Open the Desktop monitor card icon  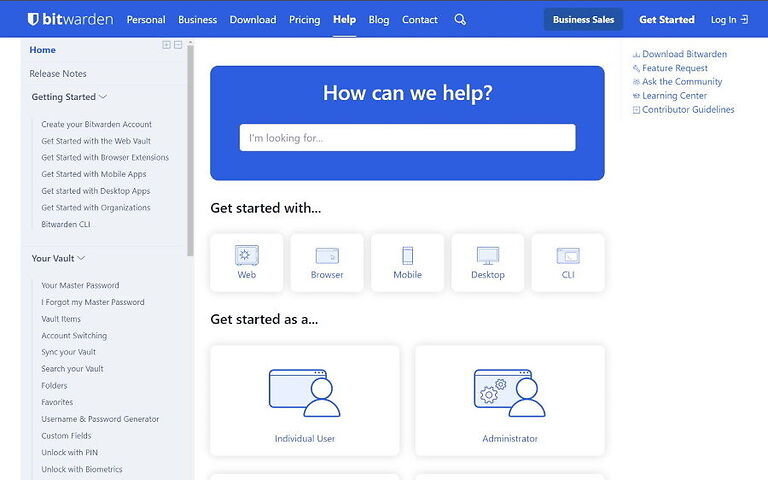click(488, 256)
